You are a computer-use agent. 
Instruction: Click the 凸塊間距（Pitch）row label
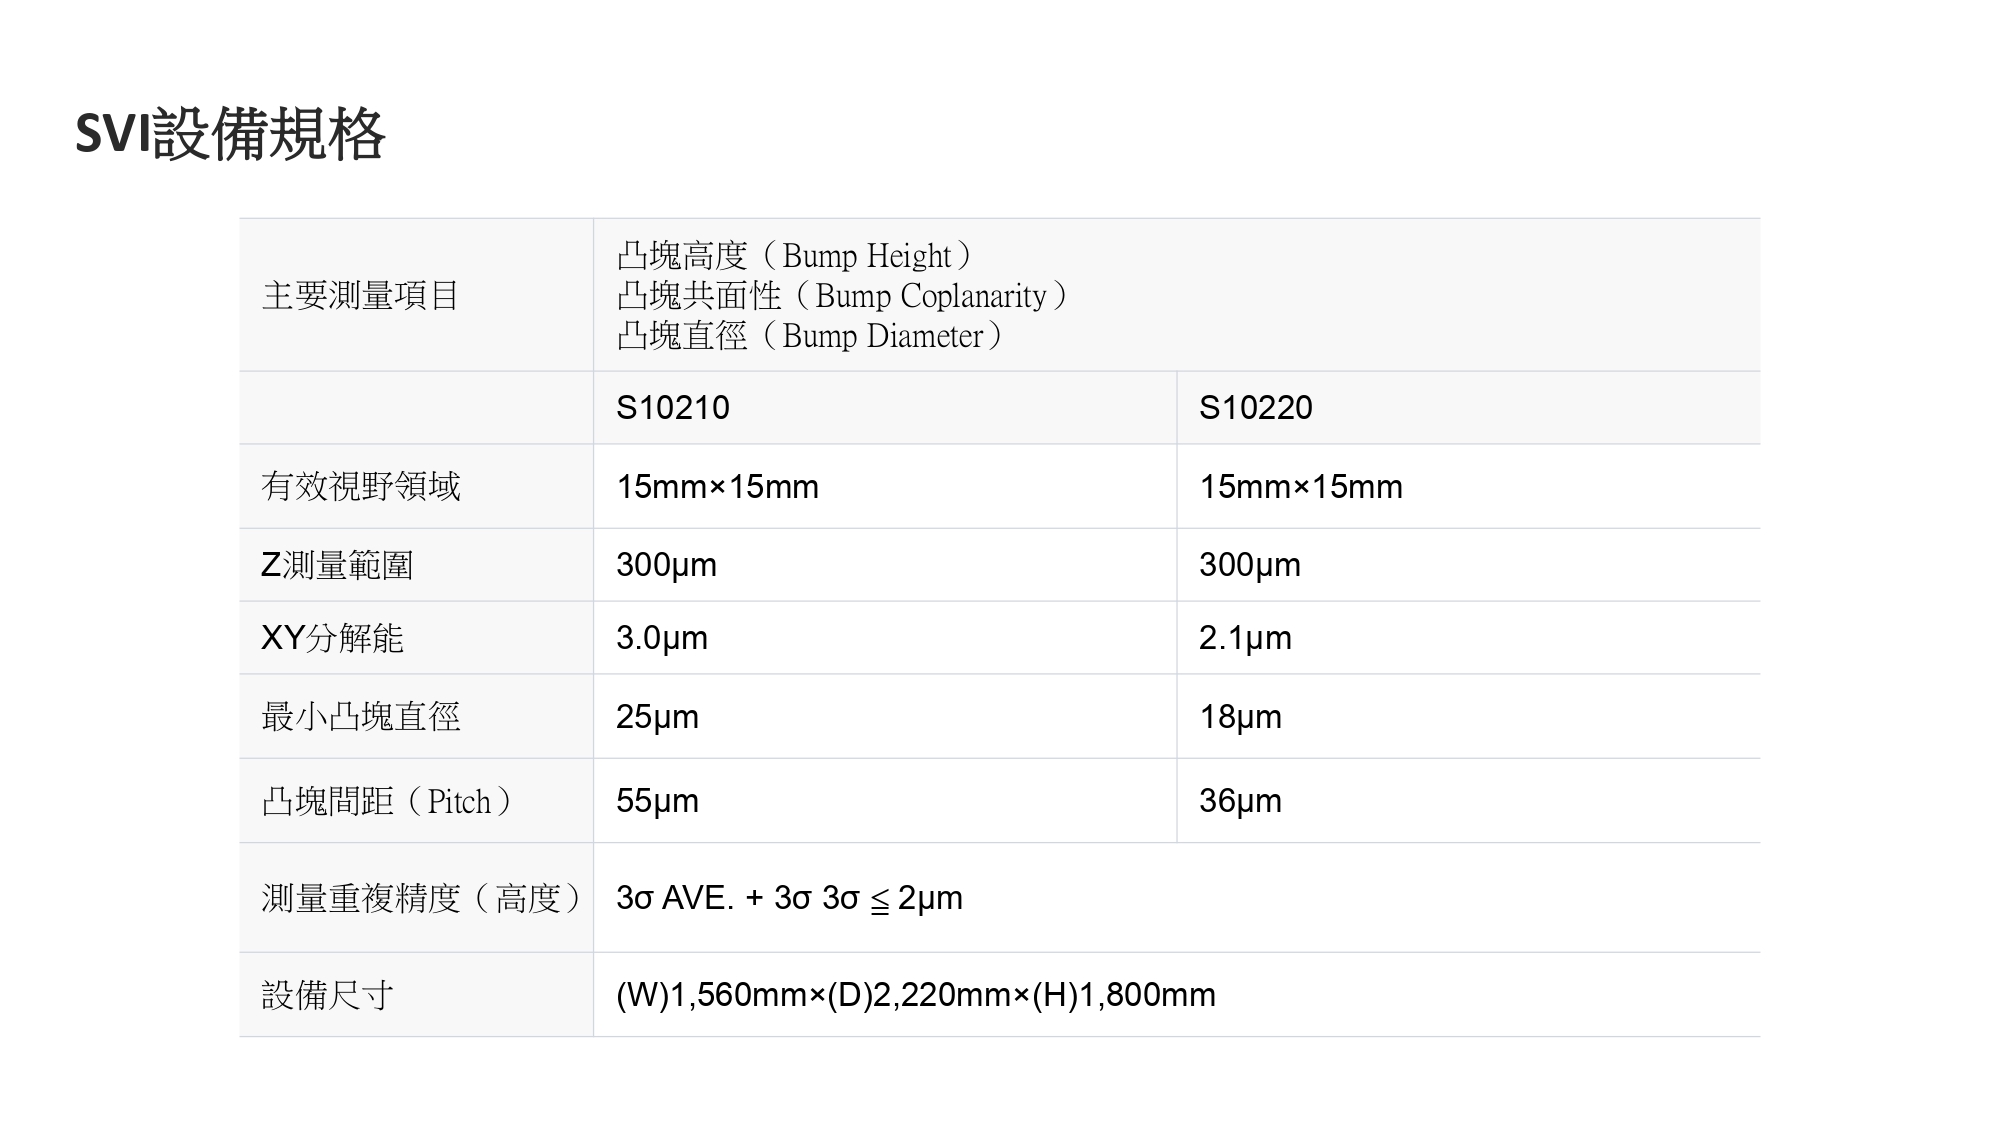(x=387, y=801)
